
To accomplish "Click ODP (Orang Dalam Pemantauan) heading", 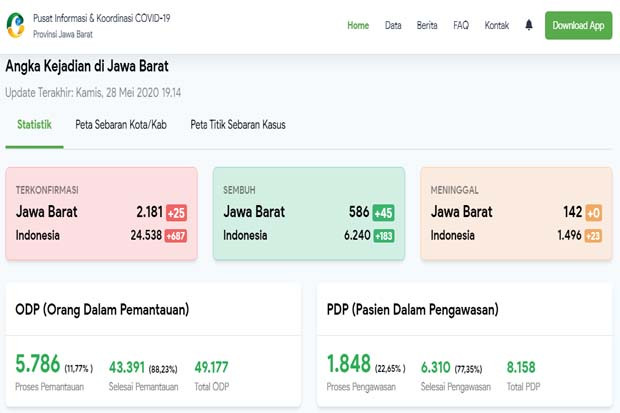I will coord(102,309).
